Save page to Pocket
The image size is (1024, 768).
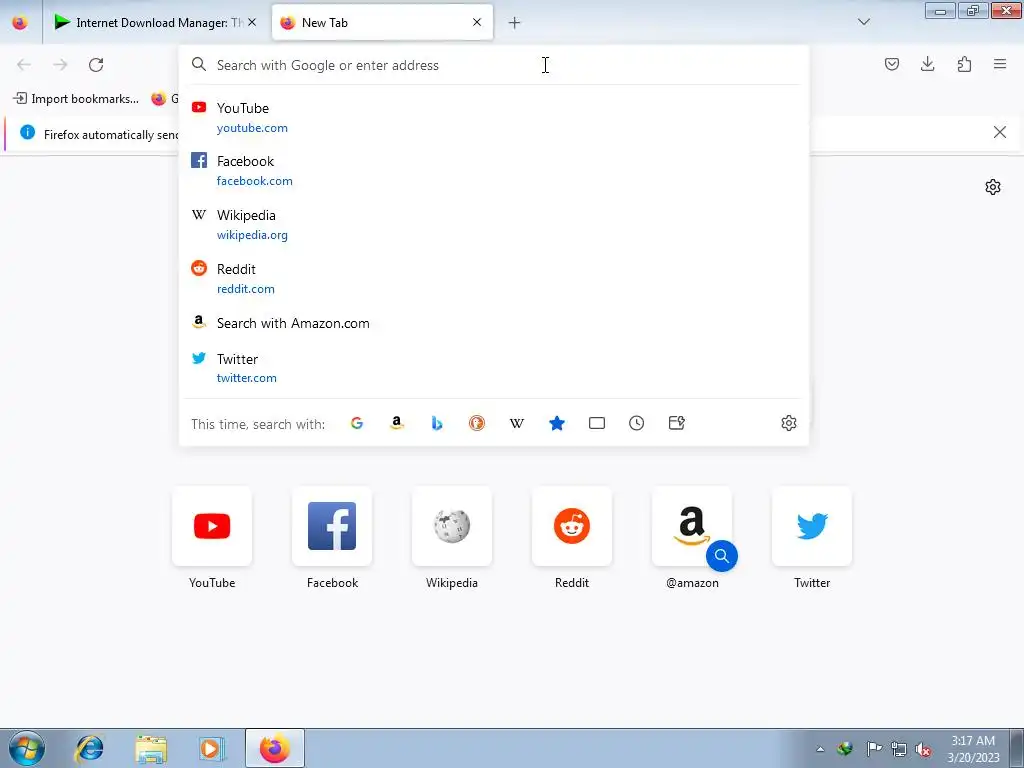[891, 64]
